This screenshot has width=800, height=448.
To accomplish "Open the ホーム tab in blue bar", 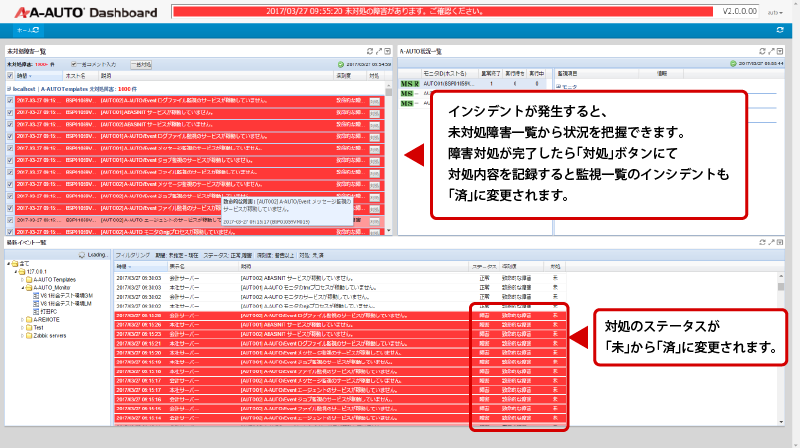I will (28, 30).
